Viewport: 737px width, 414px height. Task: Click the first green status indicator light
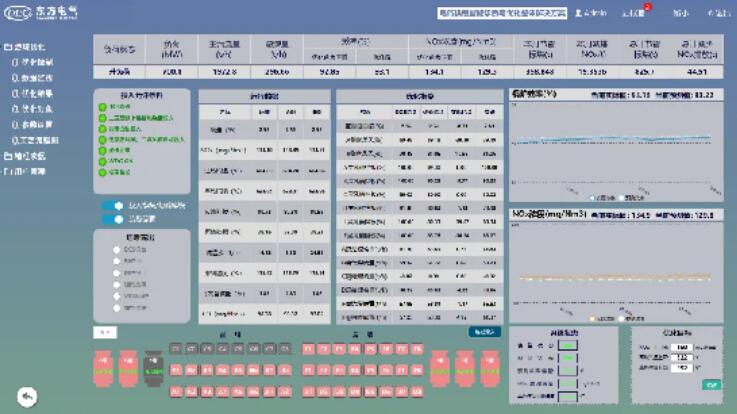102,103
